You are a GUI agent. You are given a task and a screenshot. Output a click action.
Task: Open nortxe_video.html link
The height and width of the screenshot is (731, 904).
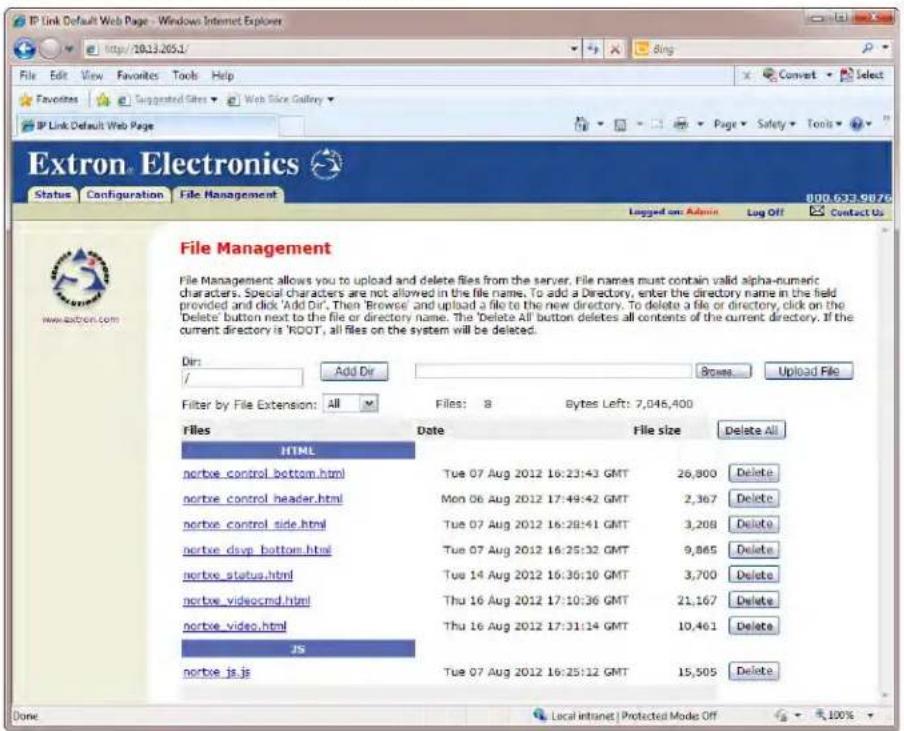[235, 626]
